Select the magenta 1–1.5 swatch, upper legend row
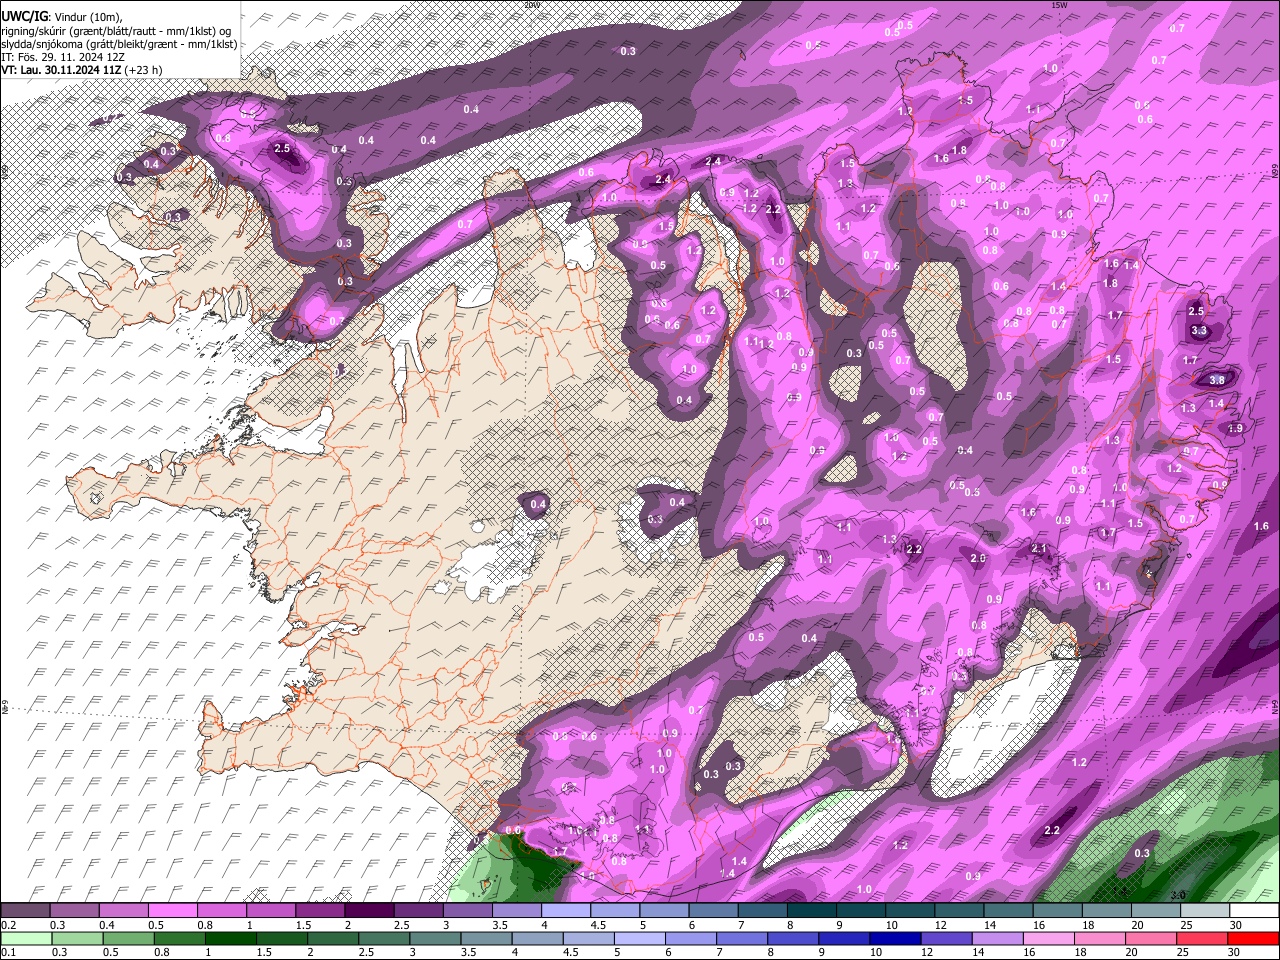Screen dimensions: 1280x960 269,911
